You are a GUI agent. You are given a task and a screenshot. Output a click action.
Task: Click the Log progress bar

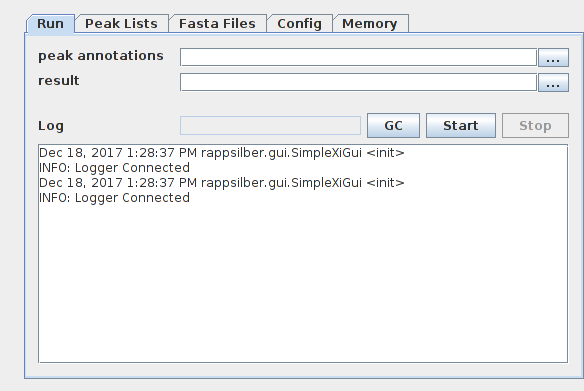click(x=270, y=126)
